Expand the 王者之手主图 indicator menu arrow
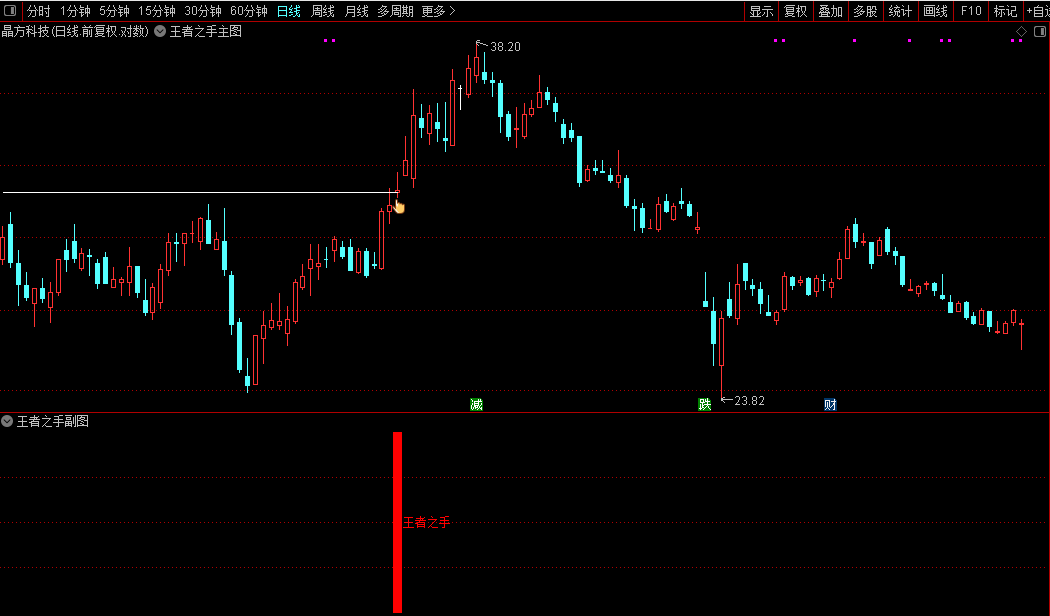Image resolution: width=1050 pixels, height=616 pixels. 160,31
